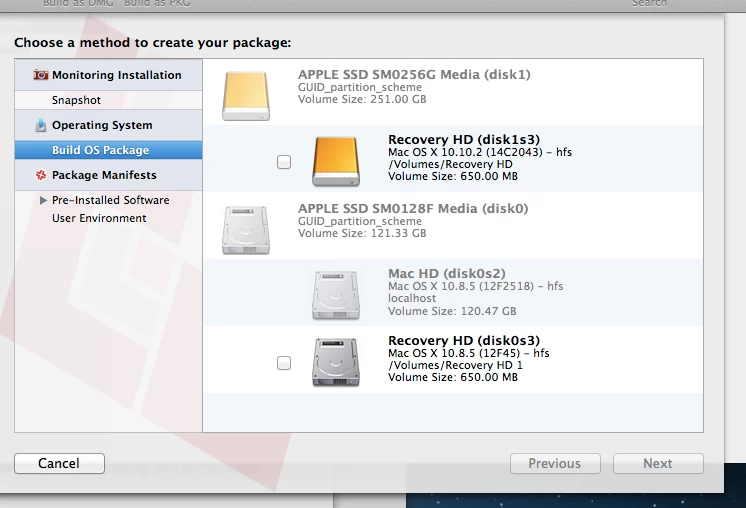Viewport: 746px width, 508px height.
Task: Click the Next button
Action: pos(658,463)
